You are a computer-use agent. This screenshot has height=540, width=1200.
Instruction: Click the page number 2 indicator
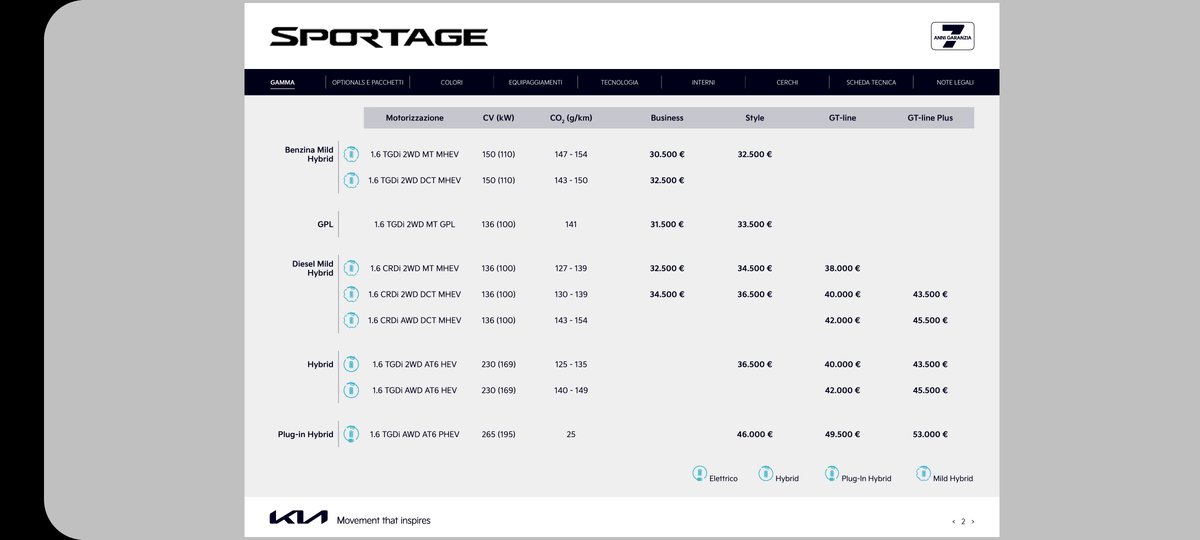click(x=963, y=521)
